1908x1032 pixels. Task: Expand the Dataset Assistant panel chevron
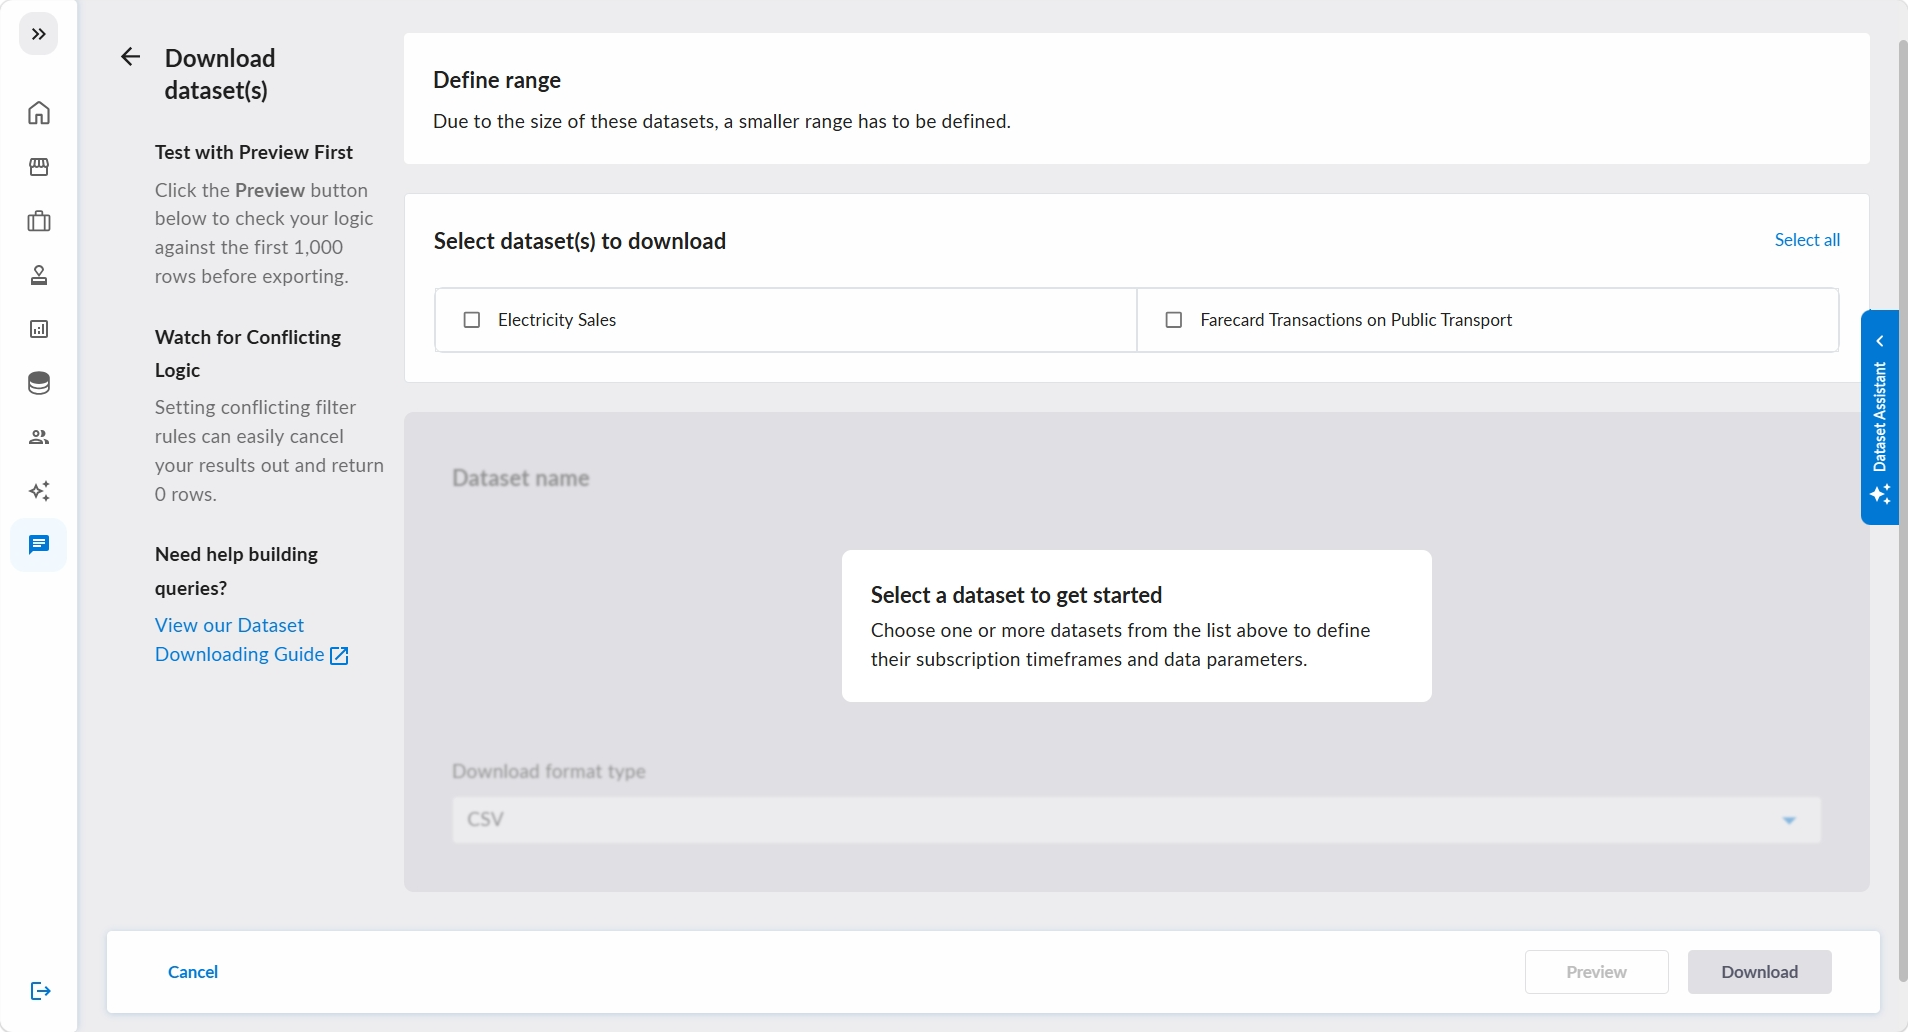click(1880, 341)
